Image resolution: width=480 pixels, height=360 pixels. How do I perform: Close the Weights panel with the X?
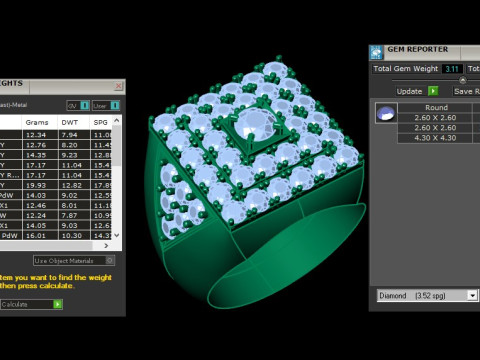click(118, 86)
